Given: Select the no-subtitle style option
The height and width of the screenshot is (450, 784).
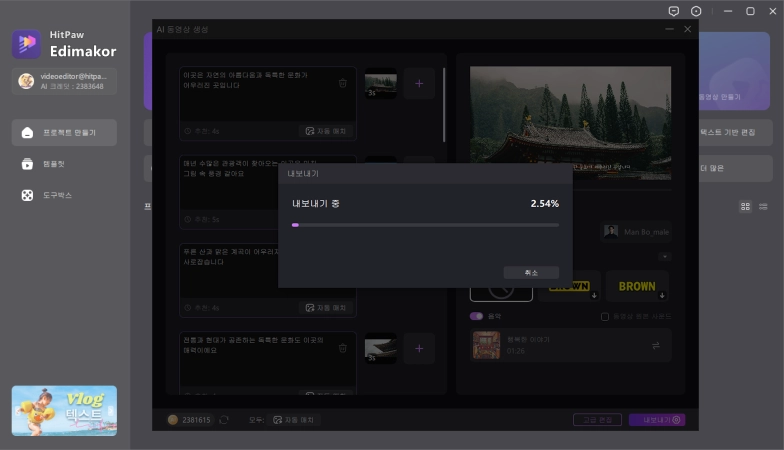Looking at the screenshot, I should tap(501, 292).
